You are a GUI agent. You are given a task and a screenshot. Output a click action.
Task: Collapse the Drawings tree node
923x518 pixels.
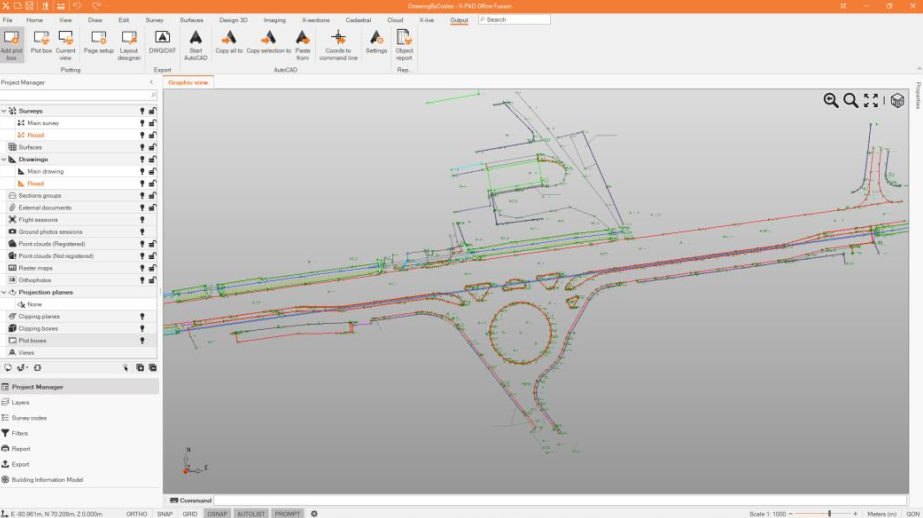pos(4,159)
